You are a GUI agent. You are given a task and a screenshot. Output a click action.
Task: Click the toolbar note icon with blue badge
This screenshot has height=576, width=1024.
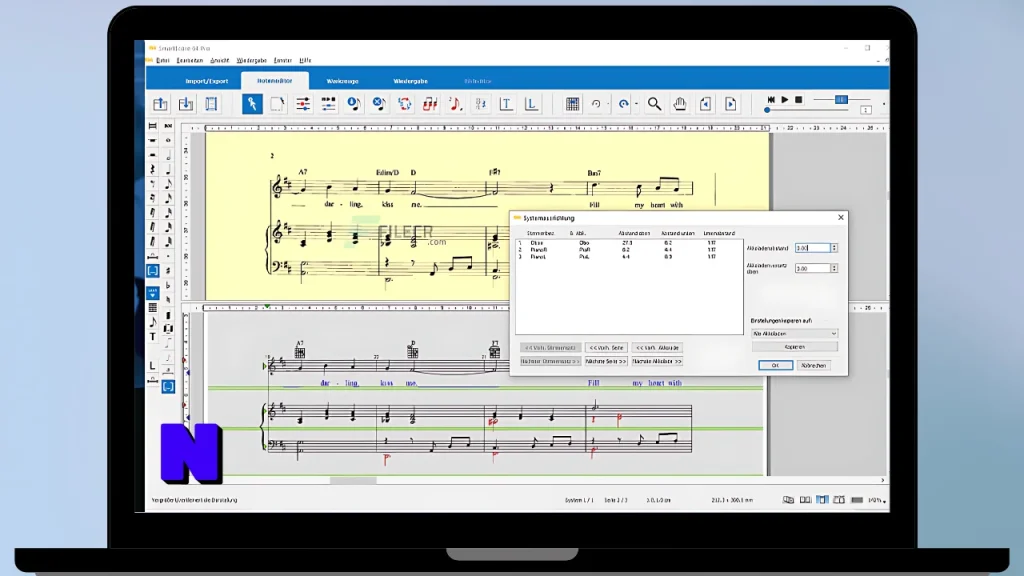(x=354, y=104)
